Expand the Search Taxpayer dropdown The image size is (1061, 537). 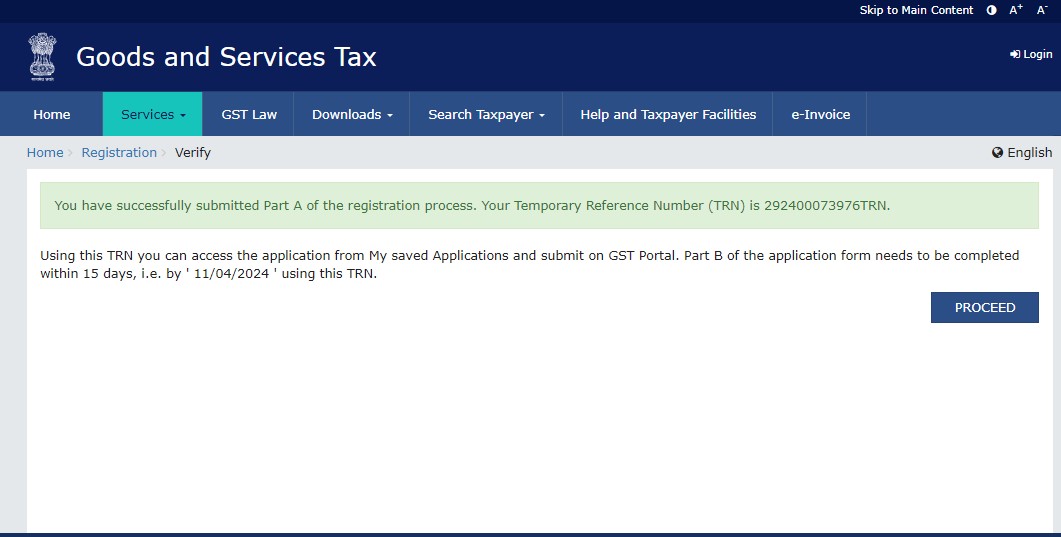pos(486,114)
